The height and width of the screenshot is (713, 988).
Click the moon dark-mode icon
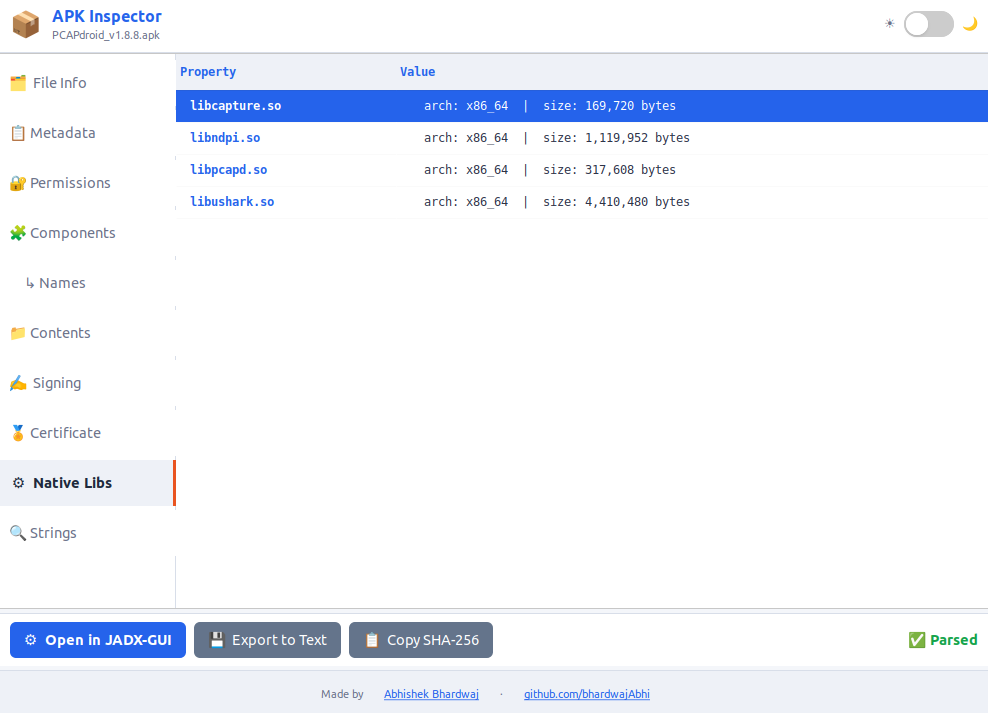pyautogui.click(x=970, y=24)
